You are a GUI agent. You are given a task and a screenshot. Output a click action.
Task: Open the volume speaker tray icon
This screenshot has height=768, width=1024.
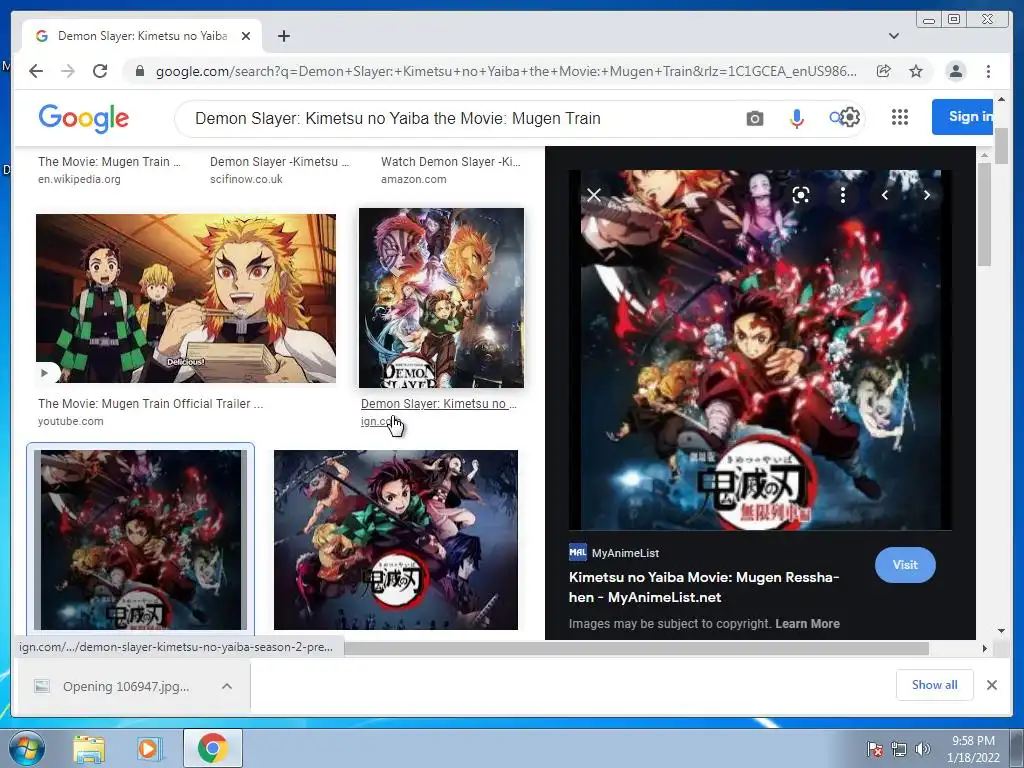point(922,749)
